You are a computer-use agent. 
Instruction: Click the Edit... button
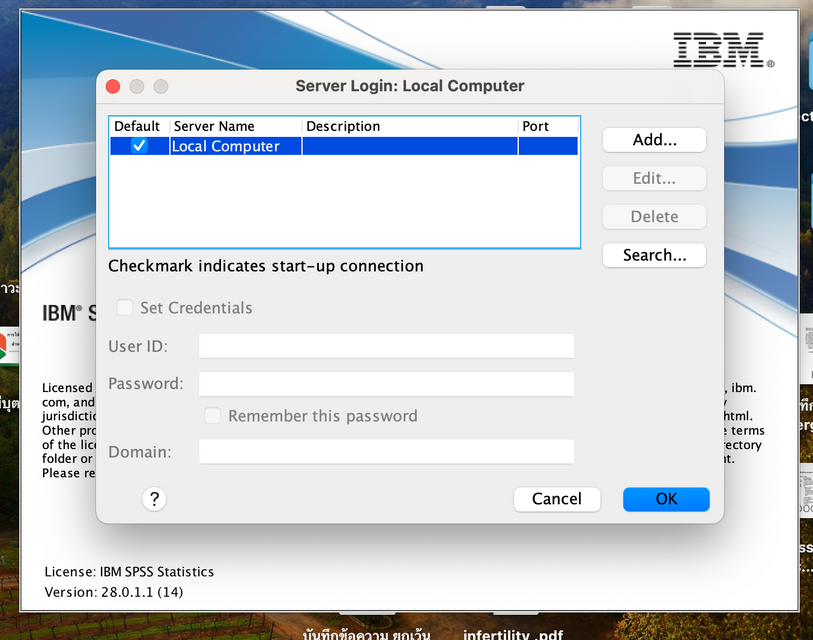(654, 178)
